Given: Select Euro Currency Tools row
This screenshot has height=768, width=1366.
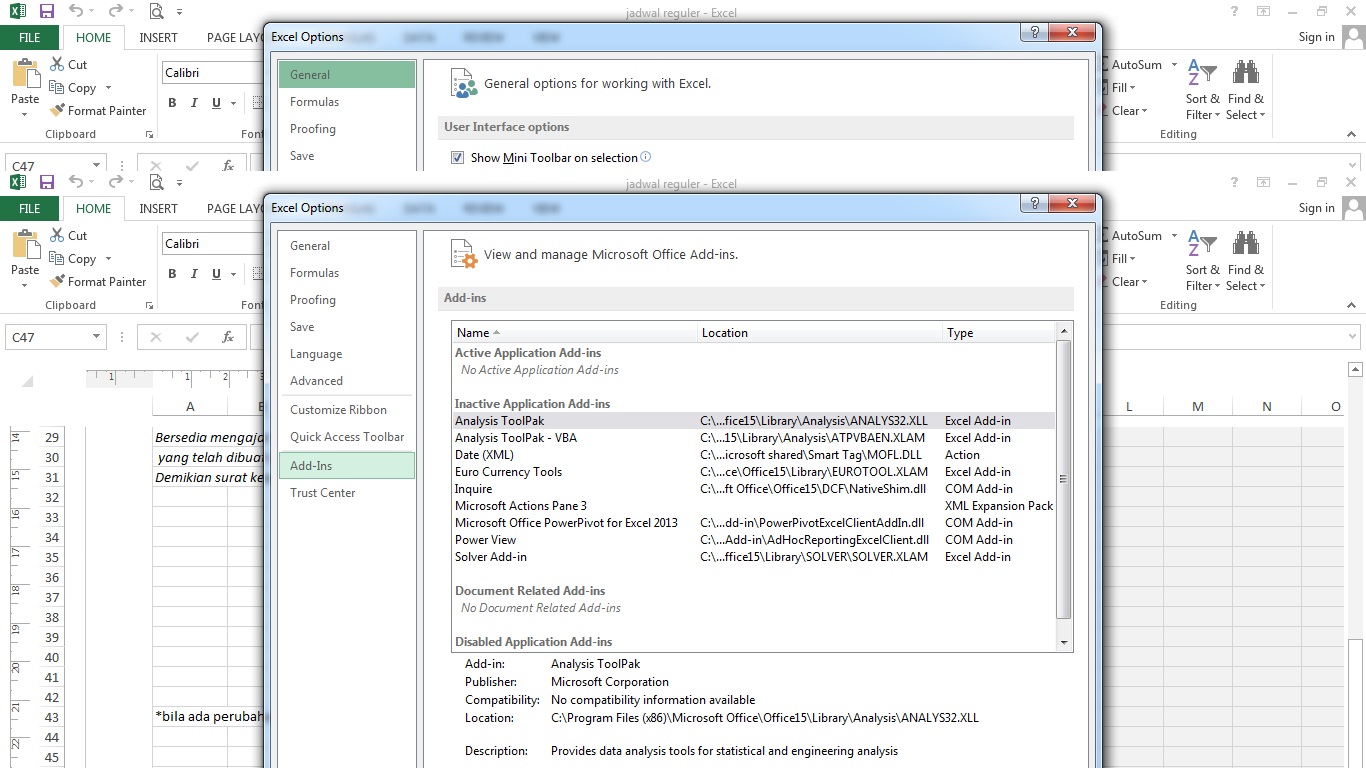Looking at the screenshot, I should click(x=754, y=472).
